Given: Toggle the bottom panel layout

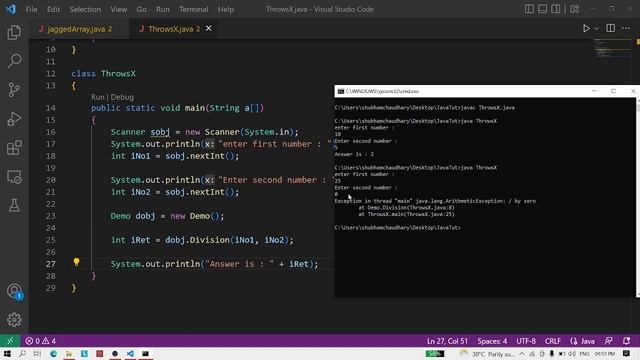Looking at the screenshot, I should click(x=542, y=9).
